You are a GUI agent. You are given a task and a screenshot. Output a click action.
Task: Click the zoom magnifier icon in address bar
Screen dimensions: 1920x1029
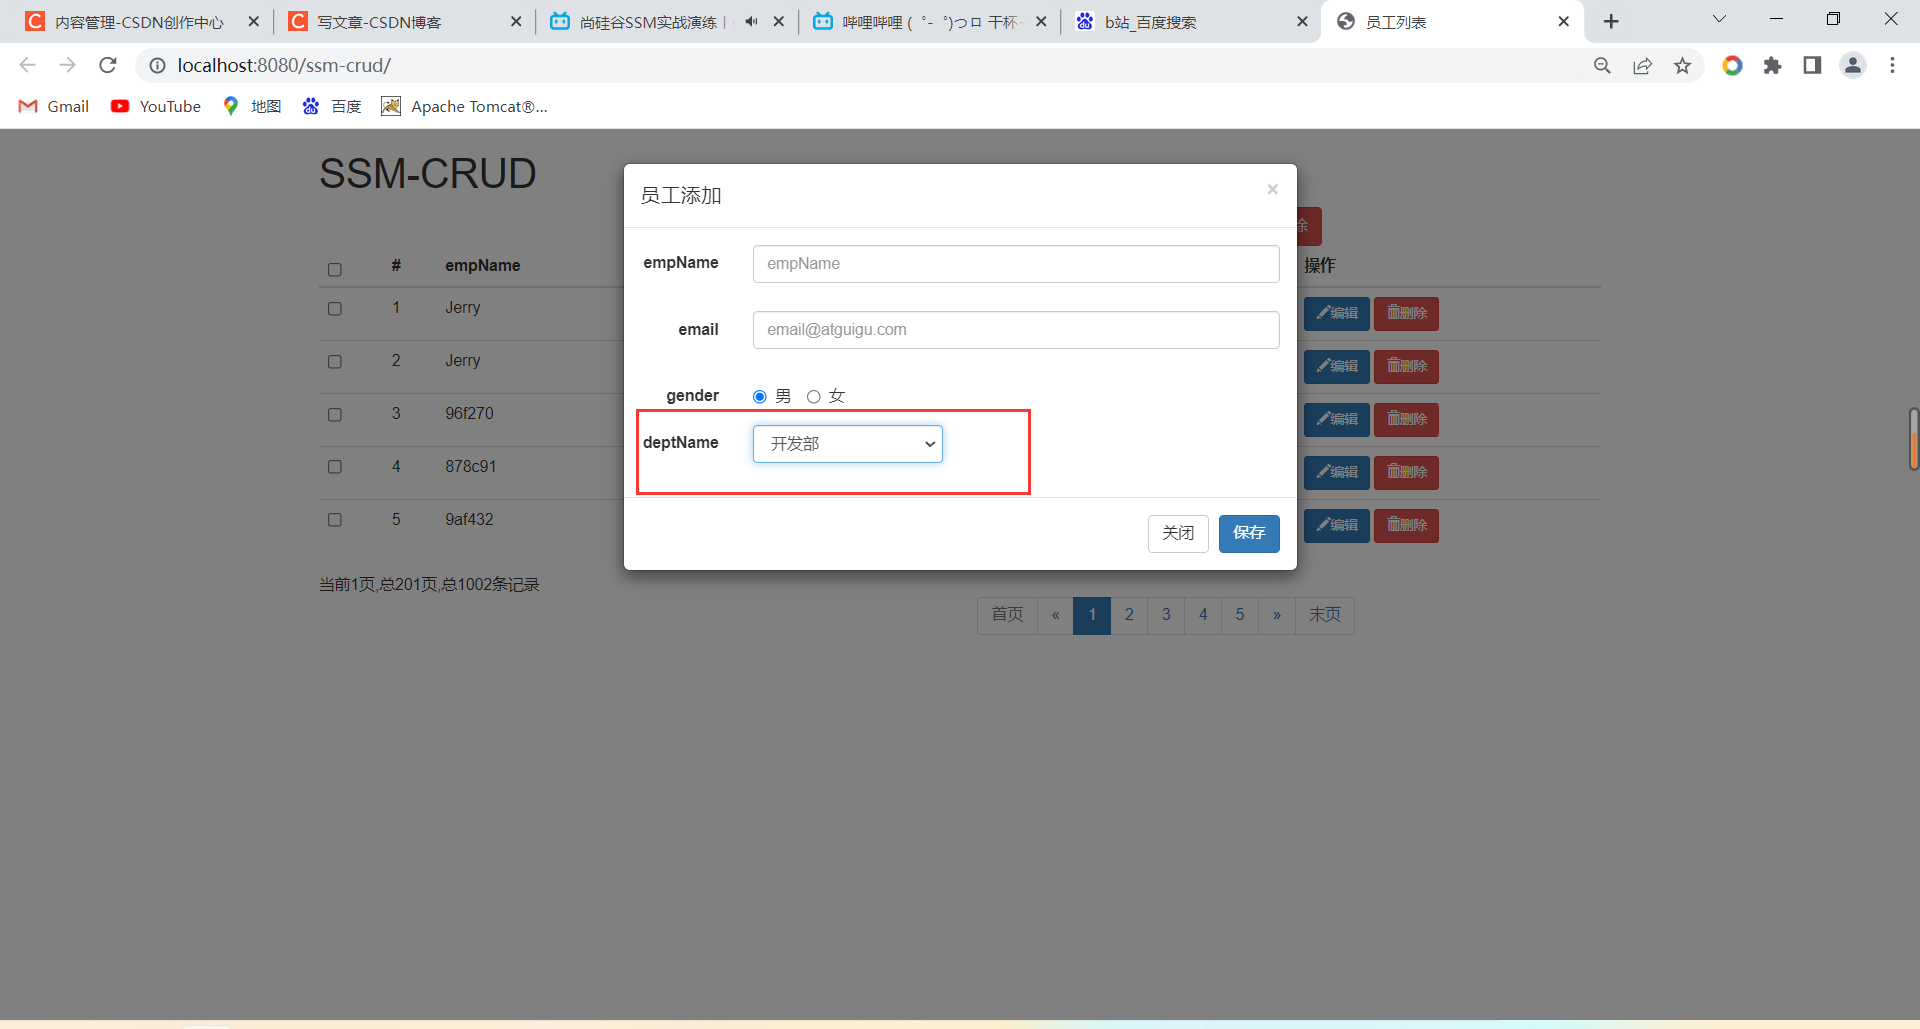[x=1602, y=65]
